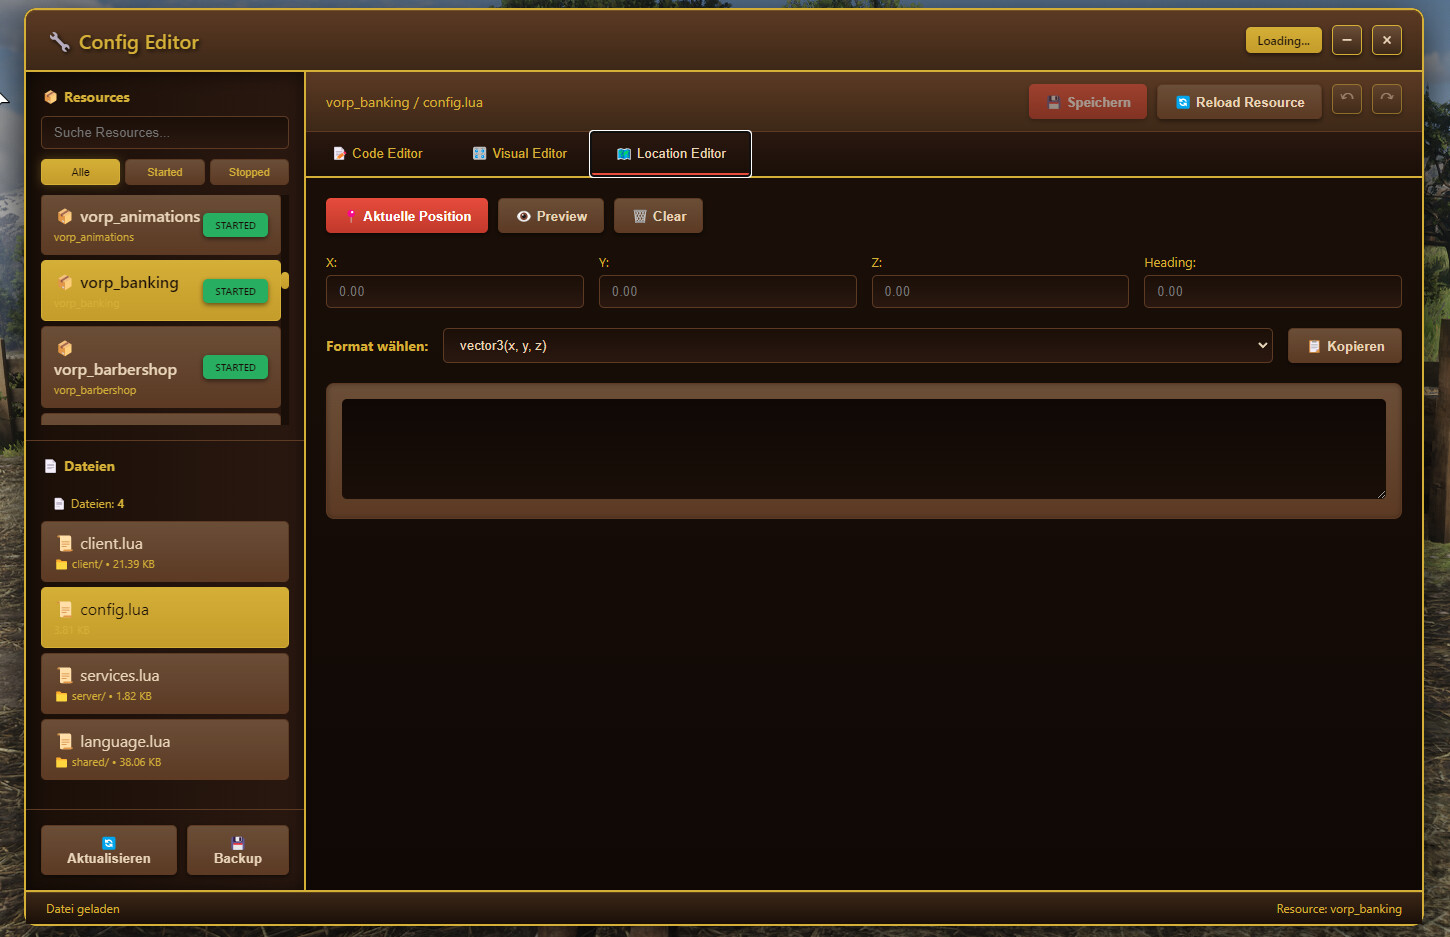Click the Backup button in sidebar

(238, 849)
